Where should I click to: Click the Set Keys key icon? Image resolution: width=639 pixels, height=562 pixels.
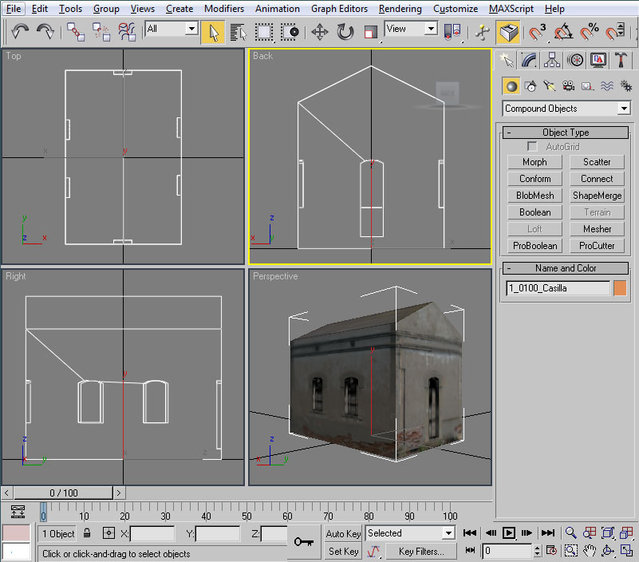(x=303, y=541)
